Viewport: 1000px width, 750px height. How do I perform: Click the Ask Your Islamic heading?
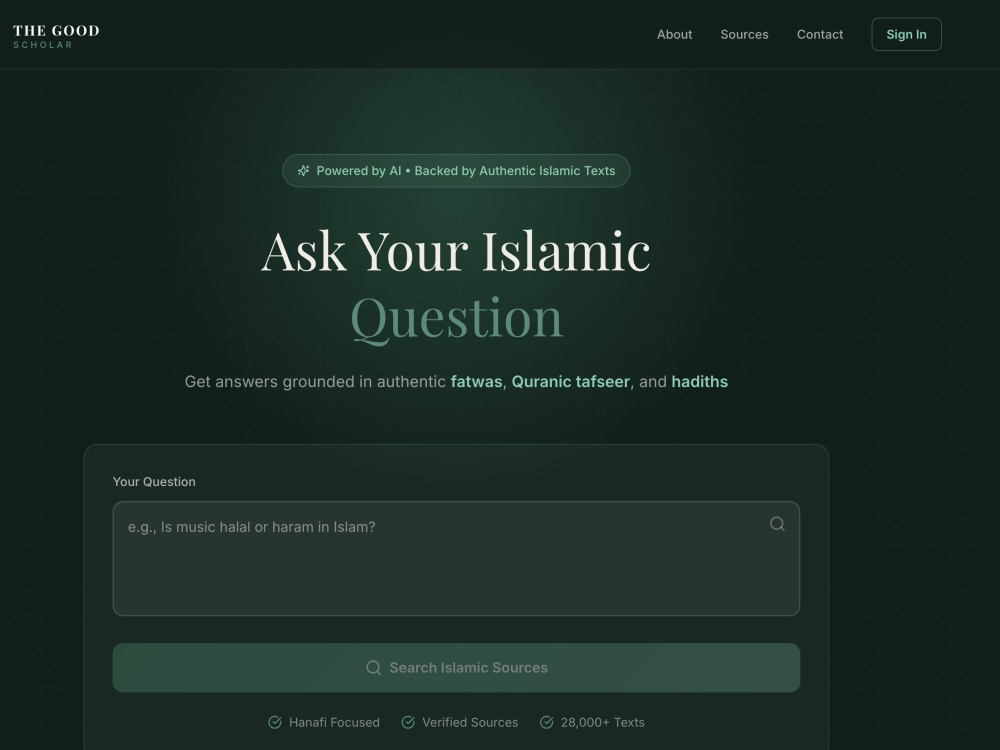pyautogui.click(x=456, y=251)
